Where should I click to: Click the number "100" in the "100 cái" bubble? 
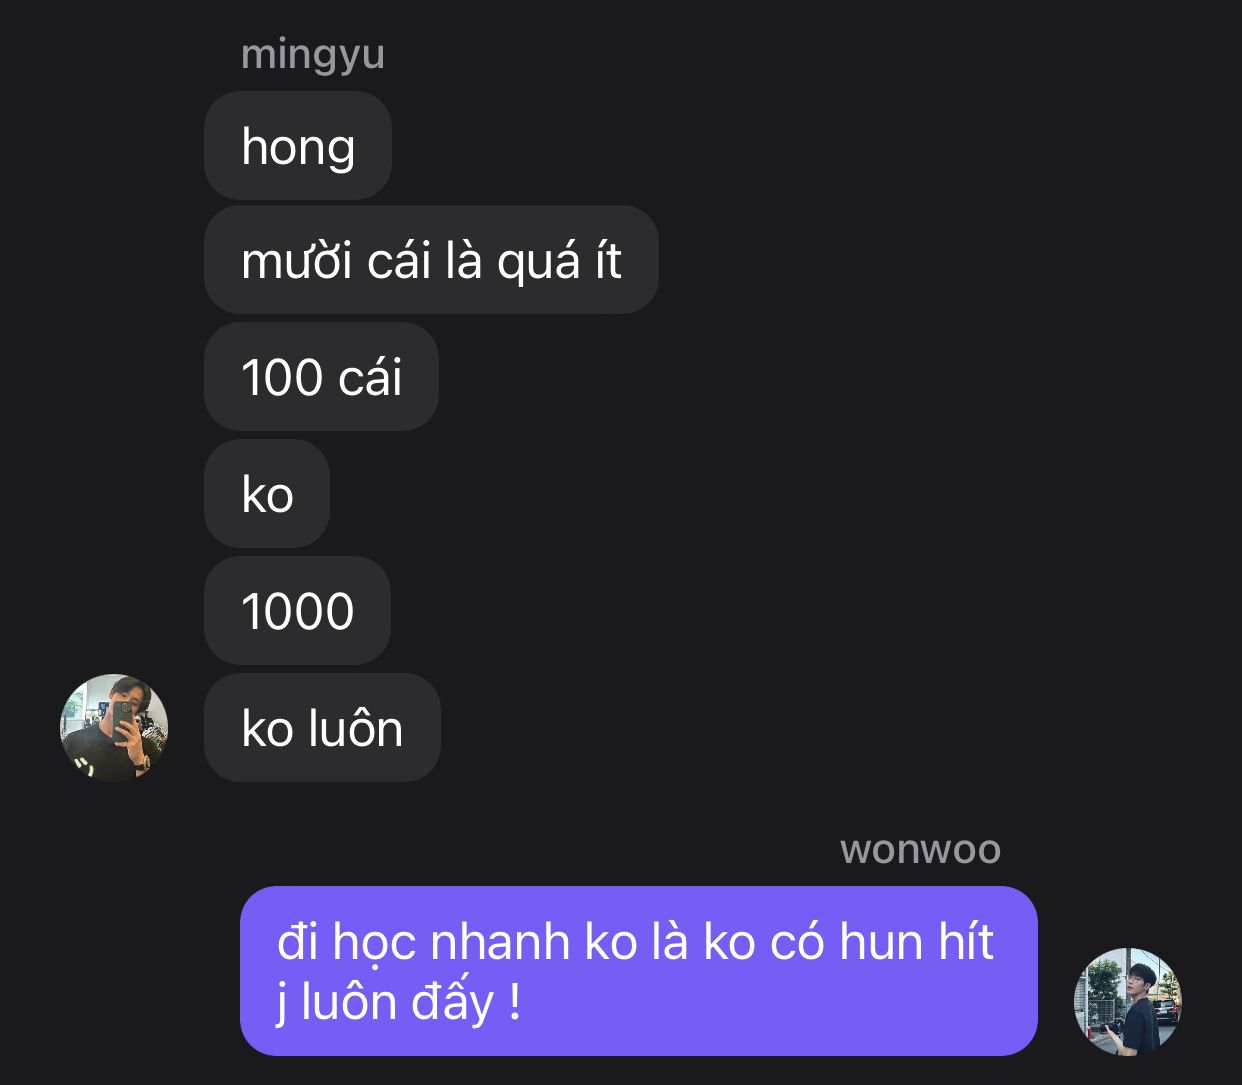281,378
